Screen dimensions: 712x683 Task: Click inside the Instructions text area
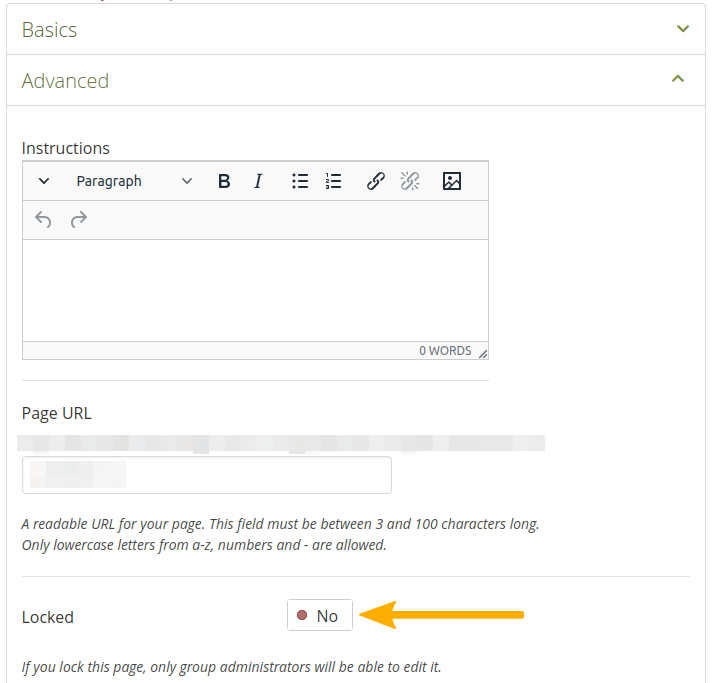(x=255, y=290)
